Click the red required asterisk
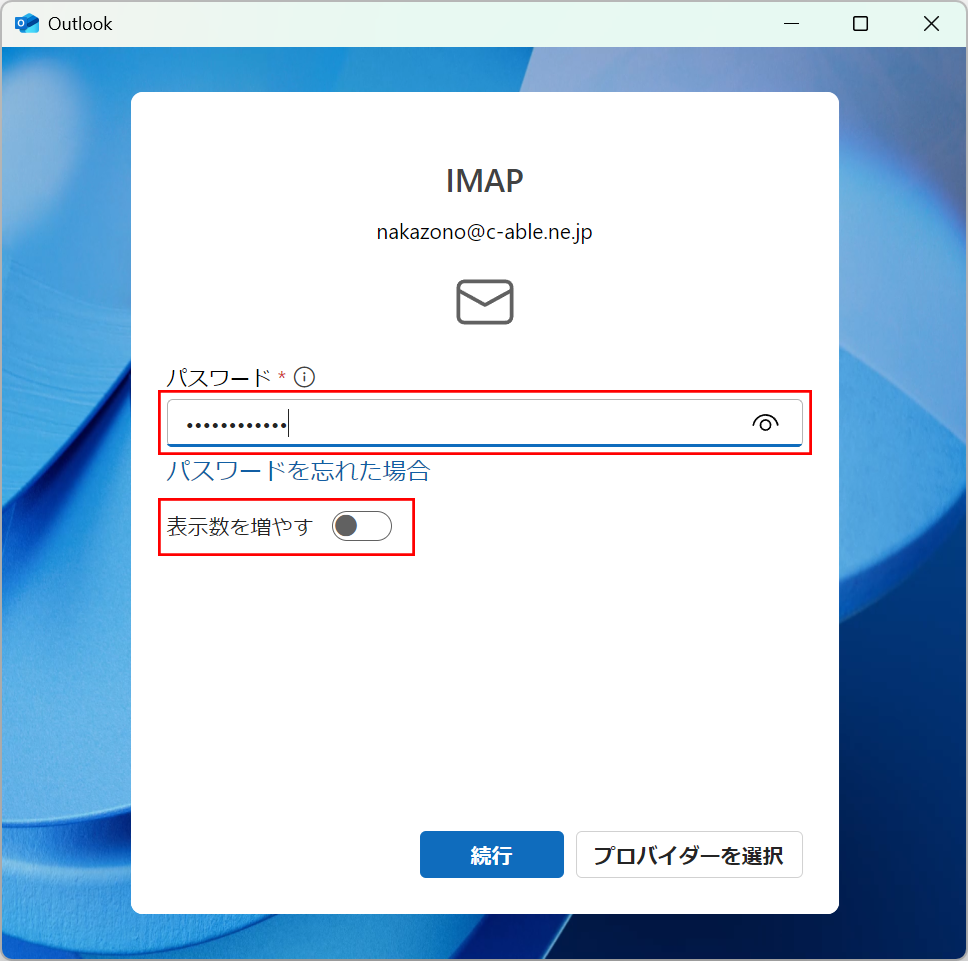 [282, 376]
